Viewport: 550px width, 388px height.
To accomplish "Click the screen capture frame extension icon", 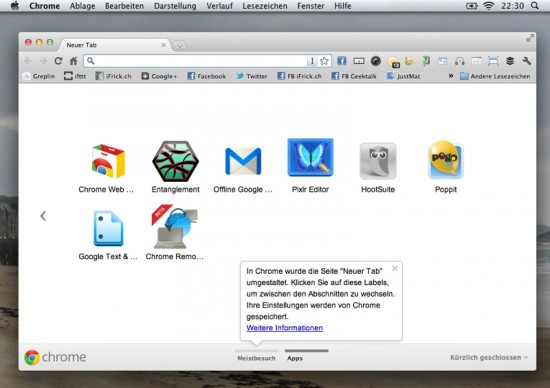I will coord(493,61).
